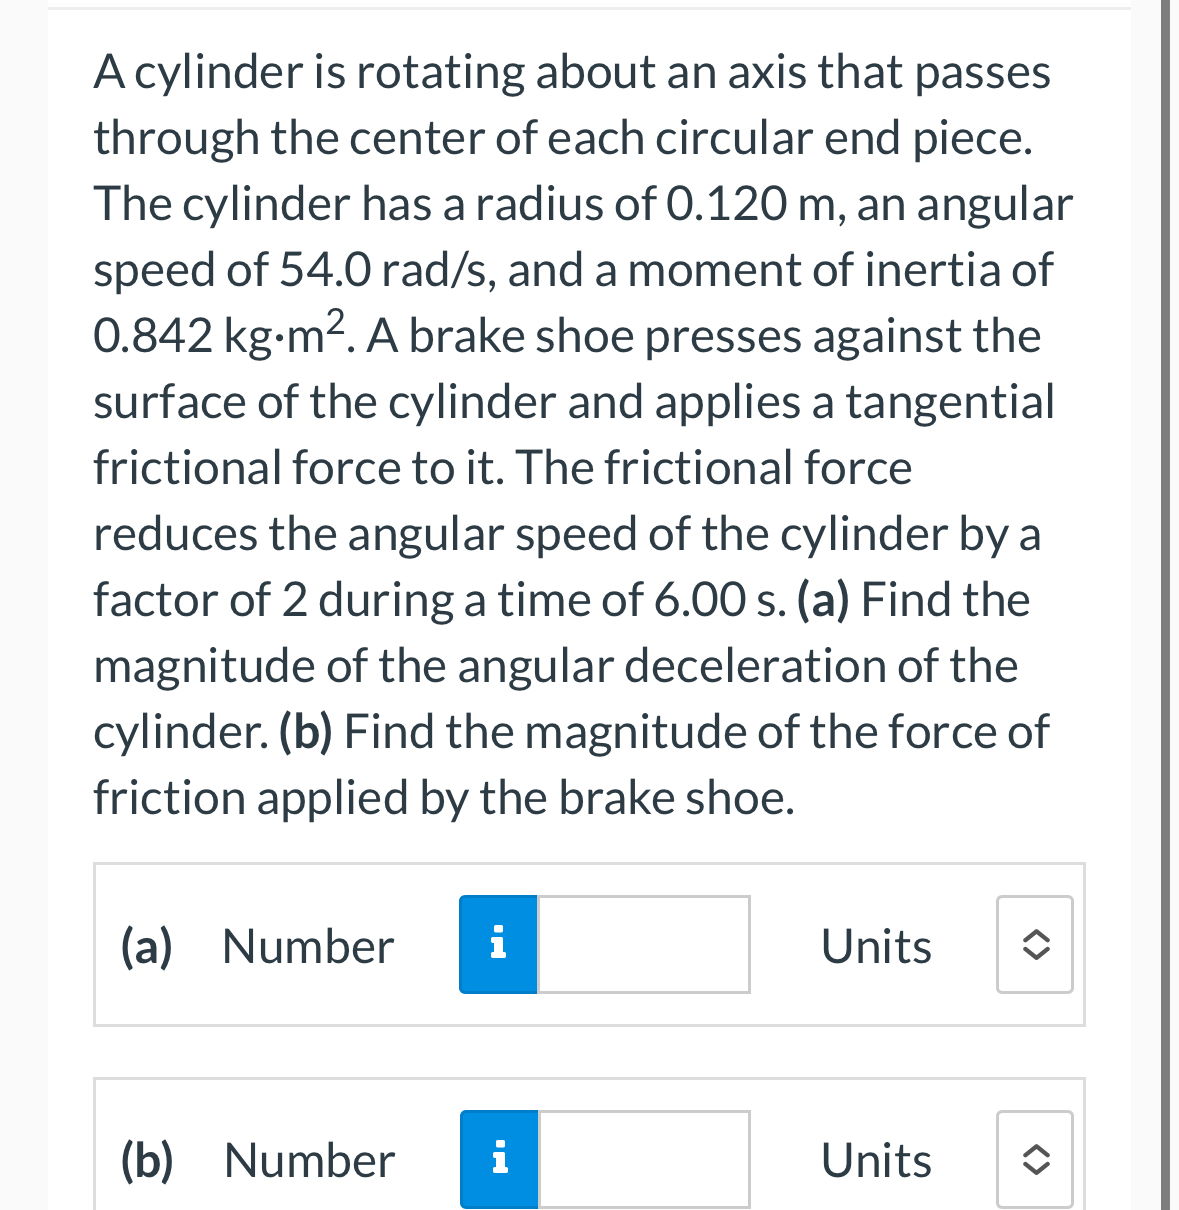Click inside the part (b) Number answer box
The image size is (1179, 1210).
pos(643,1158)
